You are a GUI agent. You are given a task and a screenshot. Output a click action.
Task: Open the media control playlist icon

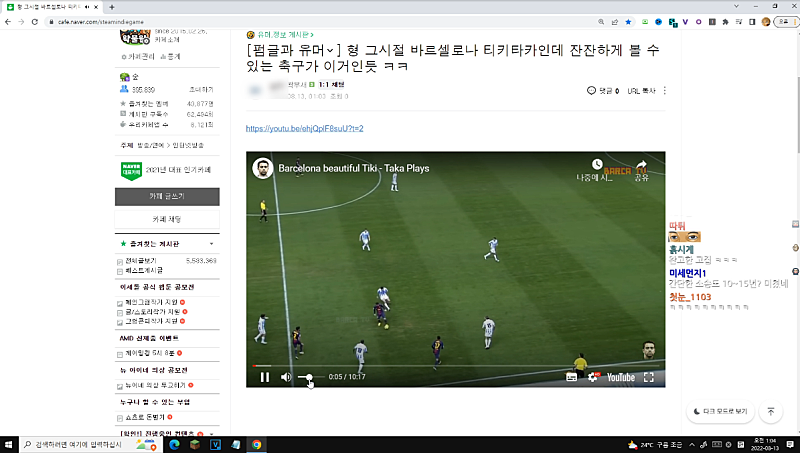click(x=739, y=22)
